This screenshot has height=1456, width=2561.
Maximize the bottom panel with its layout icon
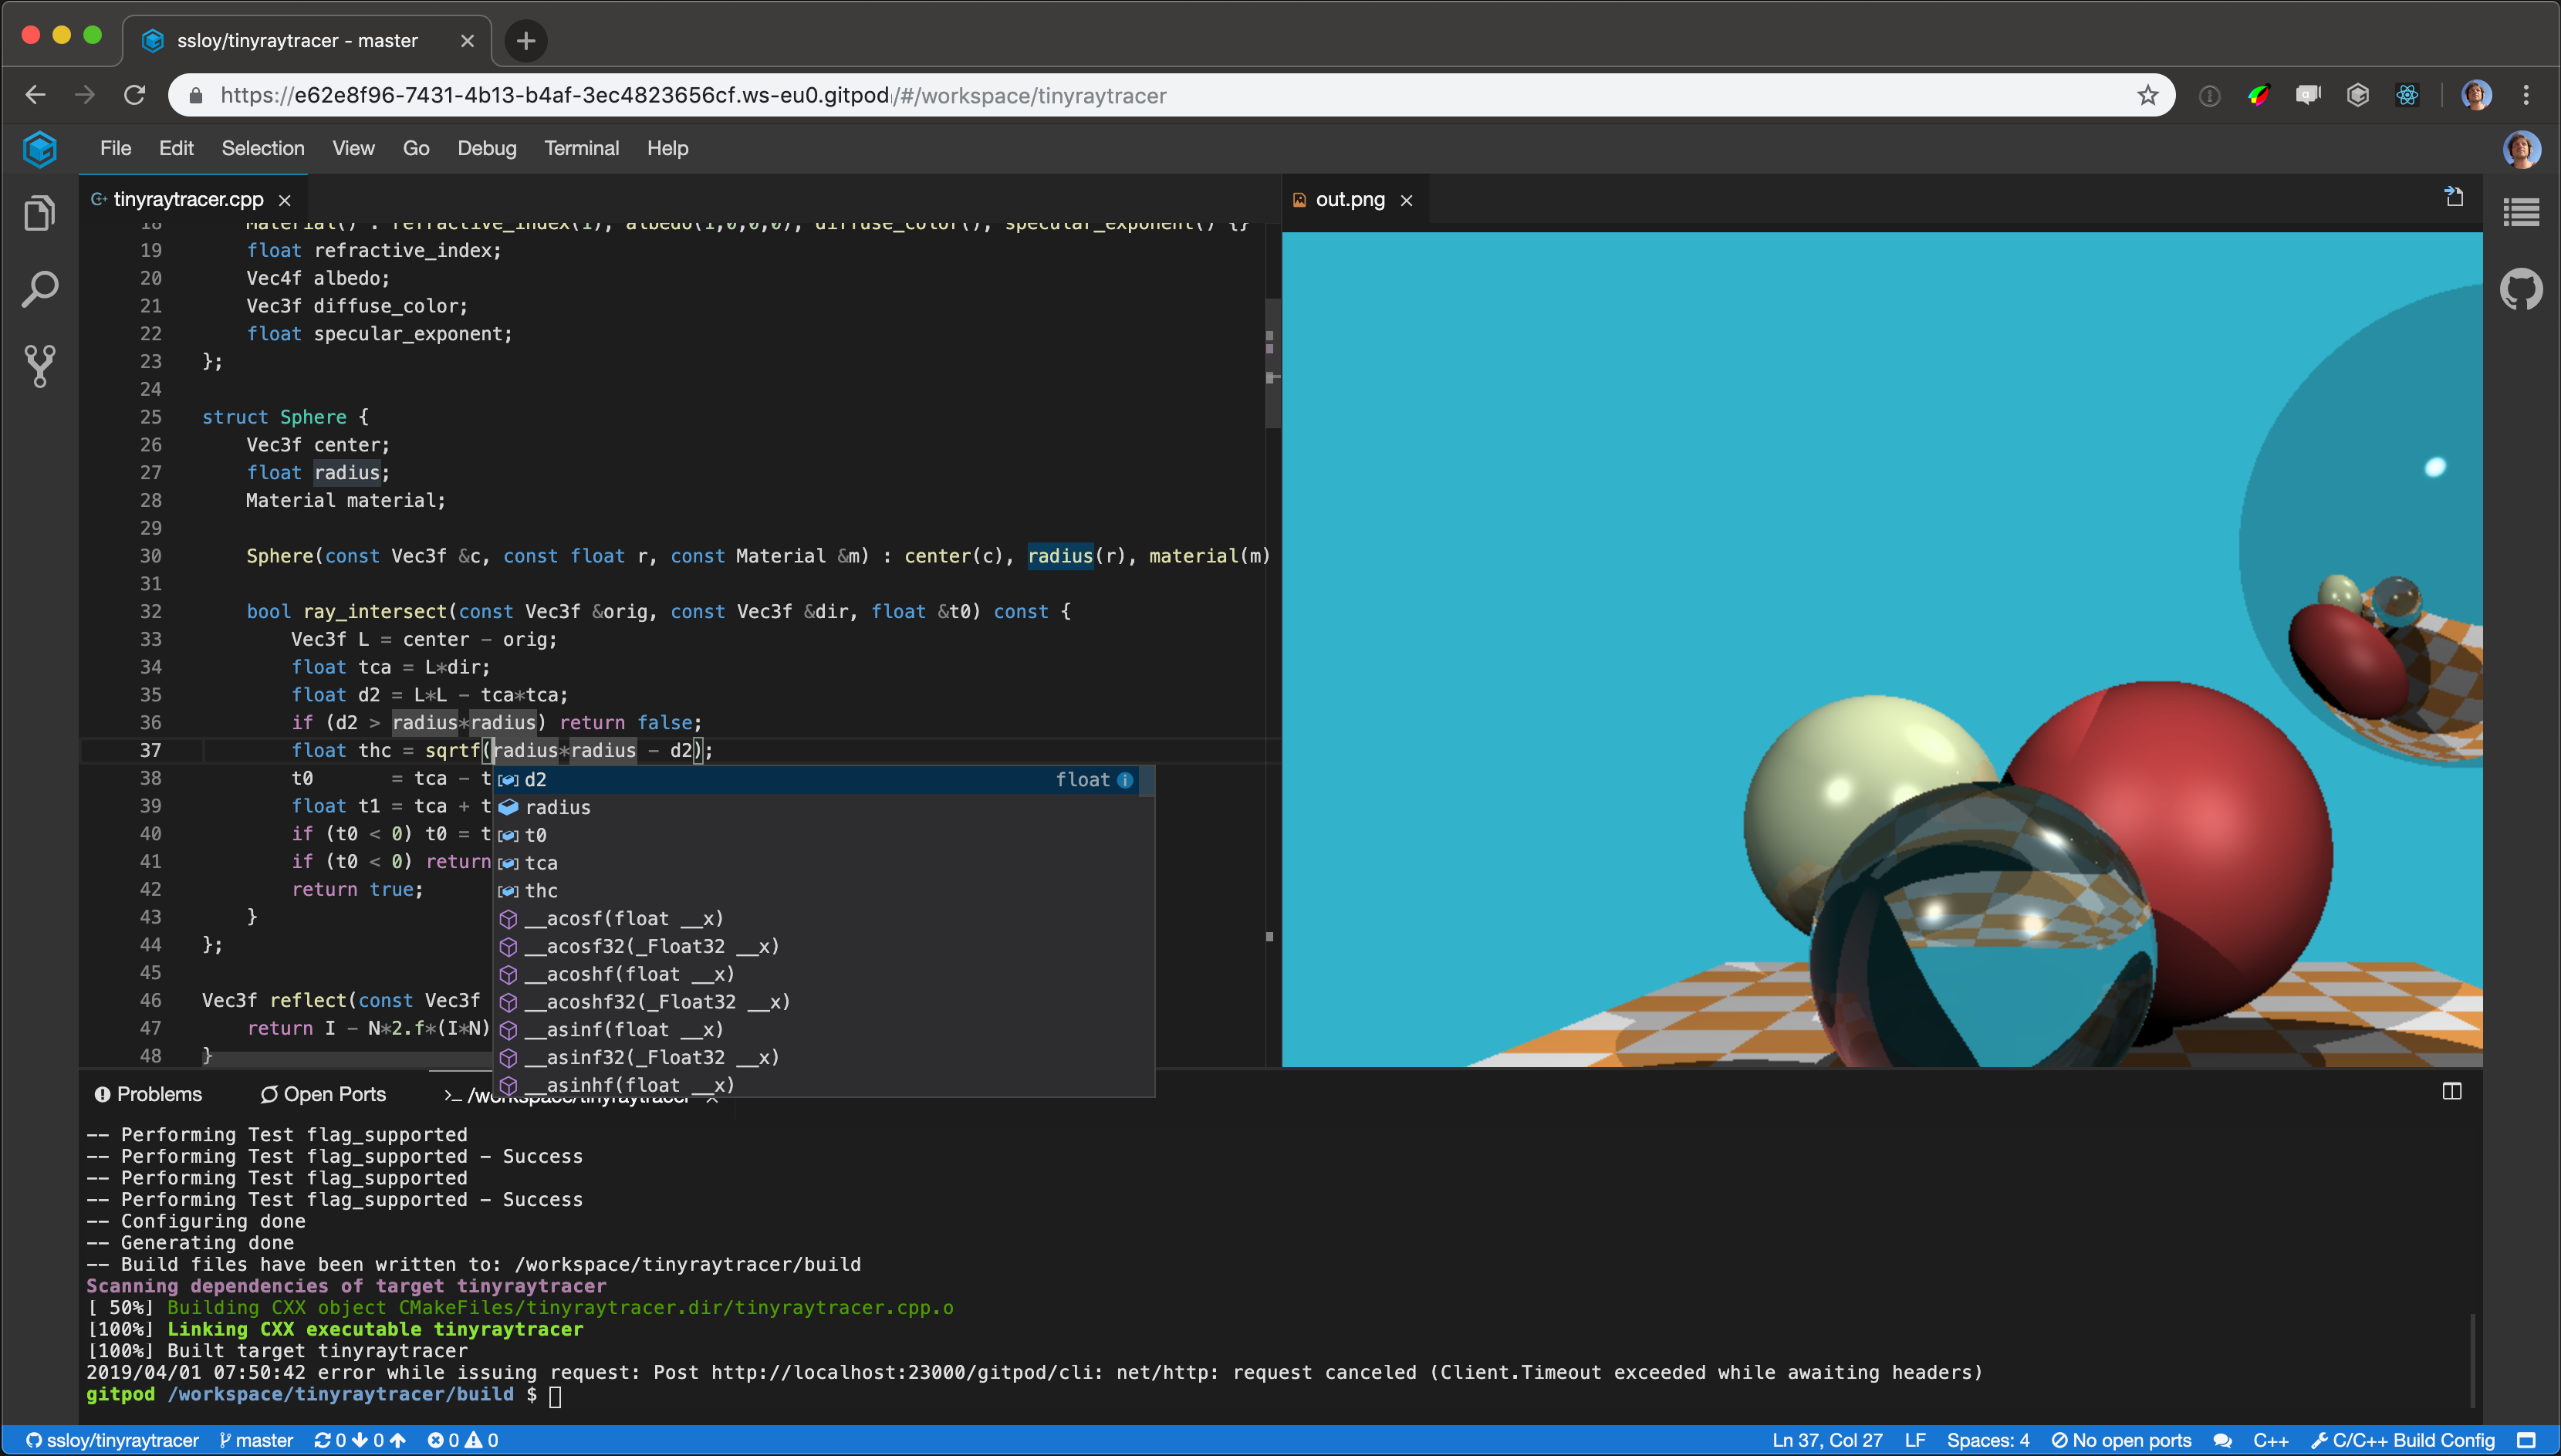[2452, 1090]
